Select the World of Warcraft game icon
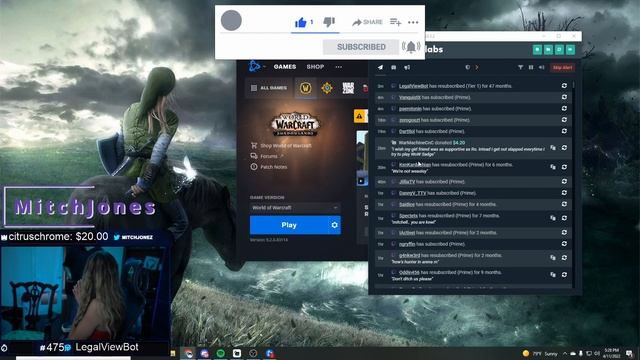640x360 pixels. coord(305,88)
